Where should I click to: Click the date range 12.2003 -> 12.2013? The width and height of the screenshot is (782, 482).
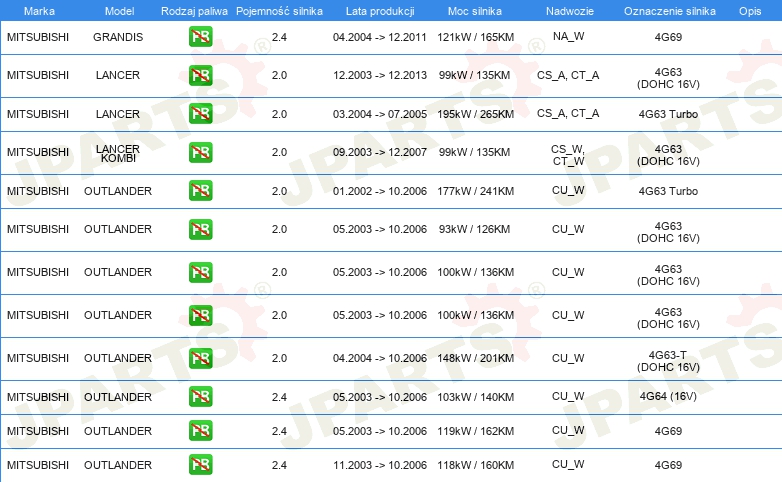tap(380, 75)
